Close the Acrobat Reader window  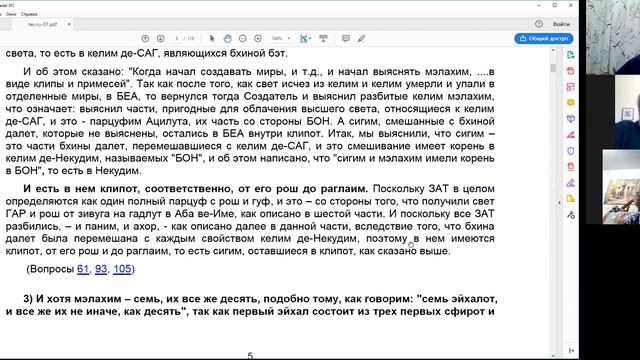point(571,5)
